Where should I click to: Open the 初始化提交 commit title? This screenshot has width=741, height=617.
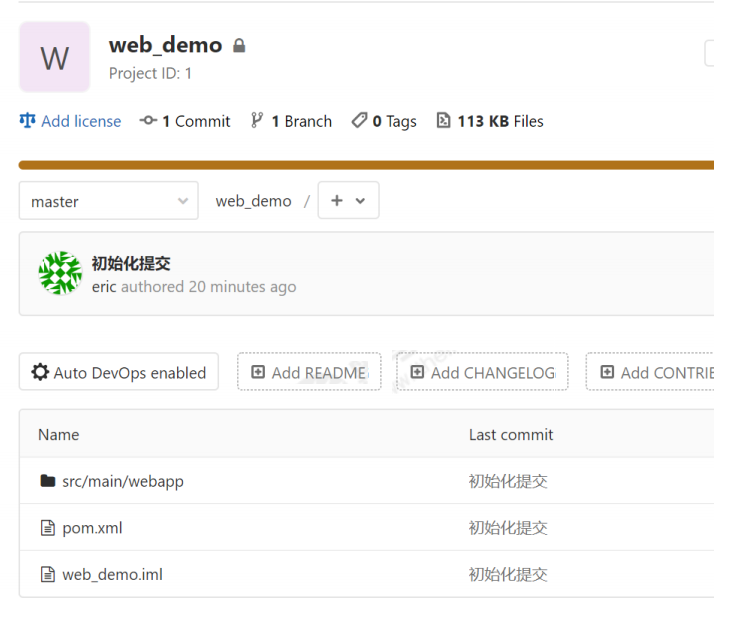click(x=131, y=263)
